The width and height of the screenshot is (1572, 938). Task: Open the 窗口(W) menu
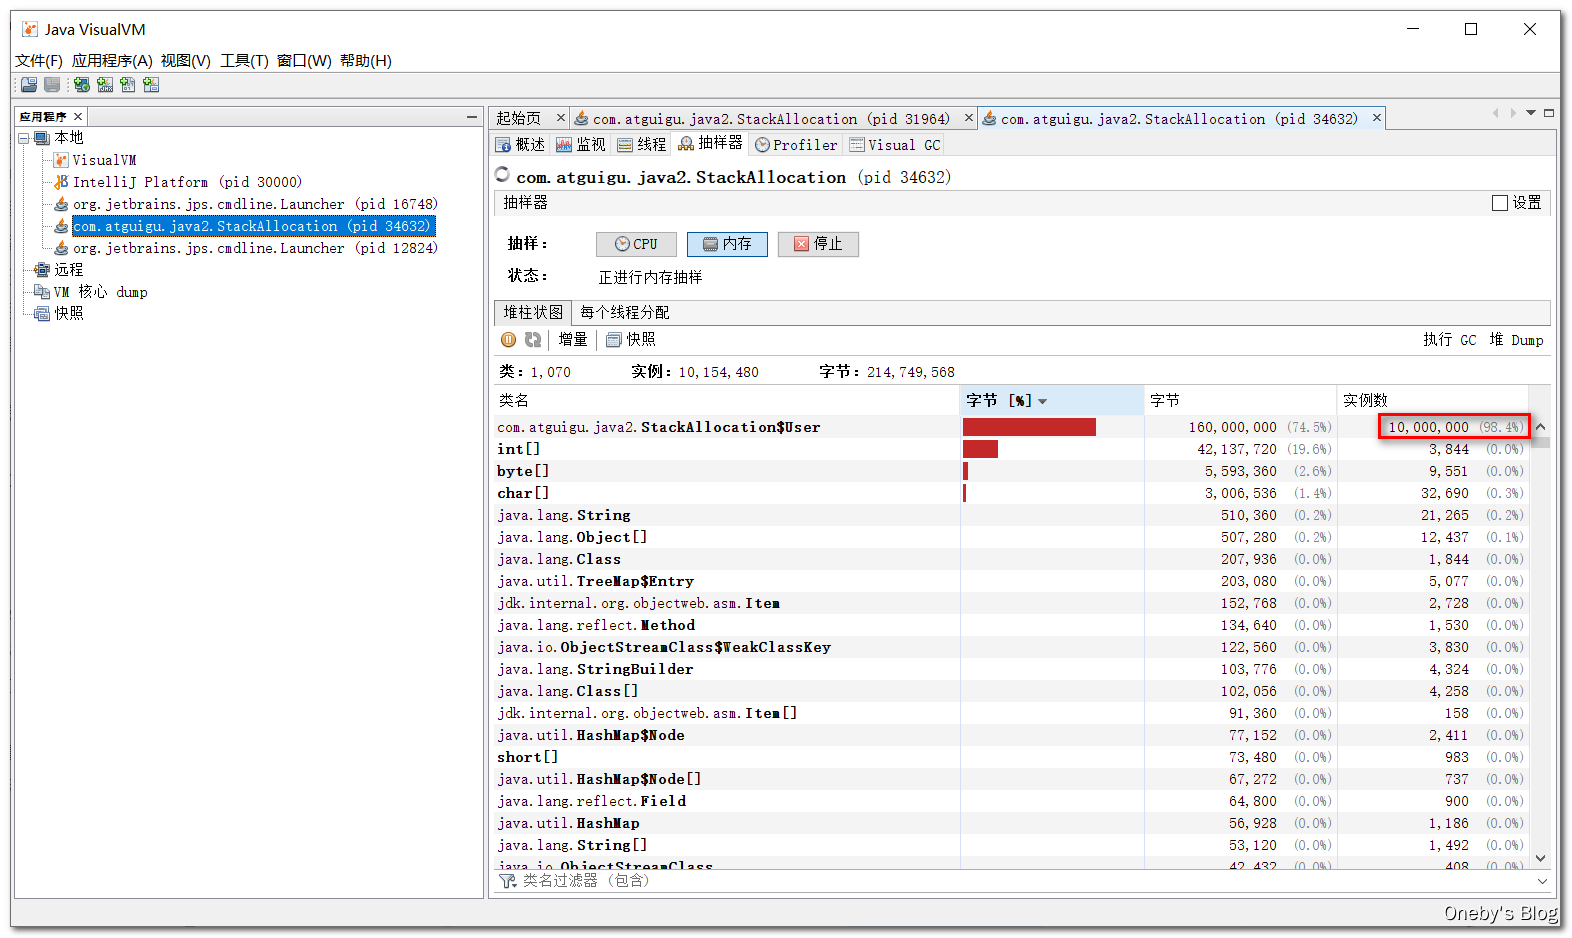304,61
